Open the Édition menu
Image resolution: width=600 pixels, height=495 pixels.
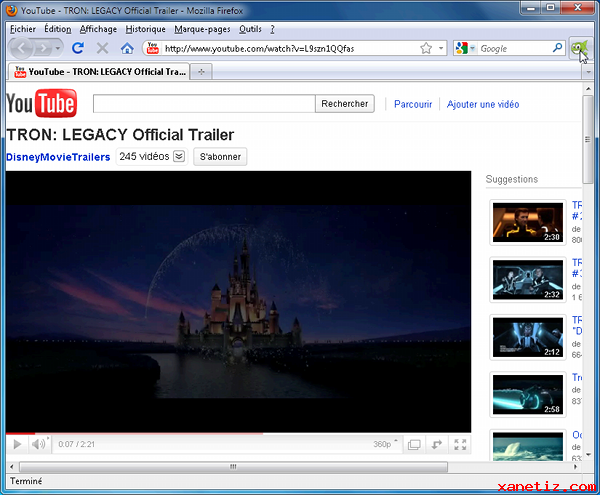[58, 29]
